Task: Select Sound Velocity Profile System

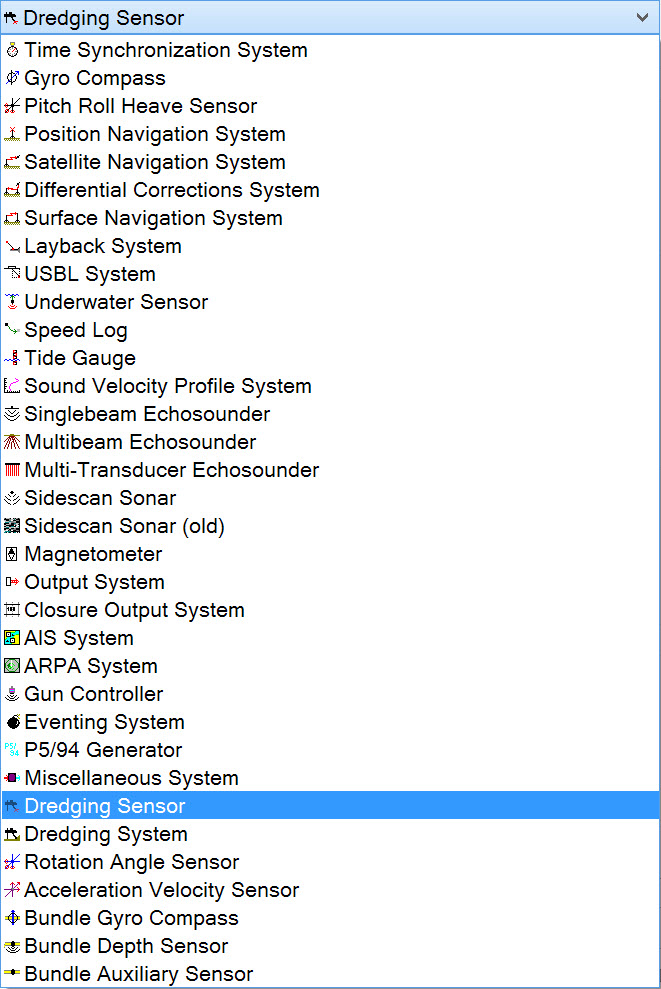Action: 168,386
